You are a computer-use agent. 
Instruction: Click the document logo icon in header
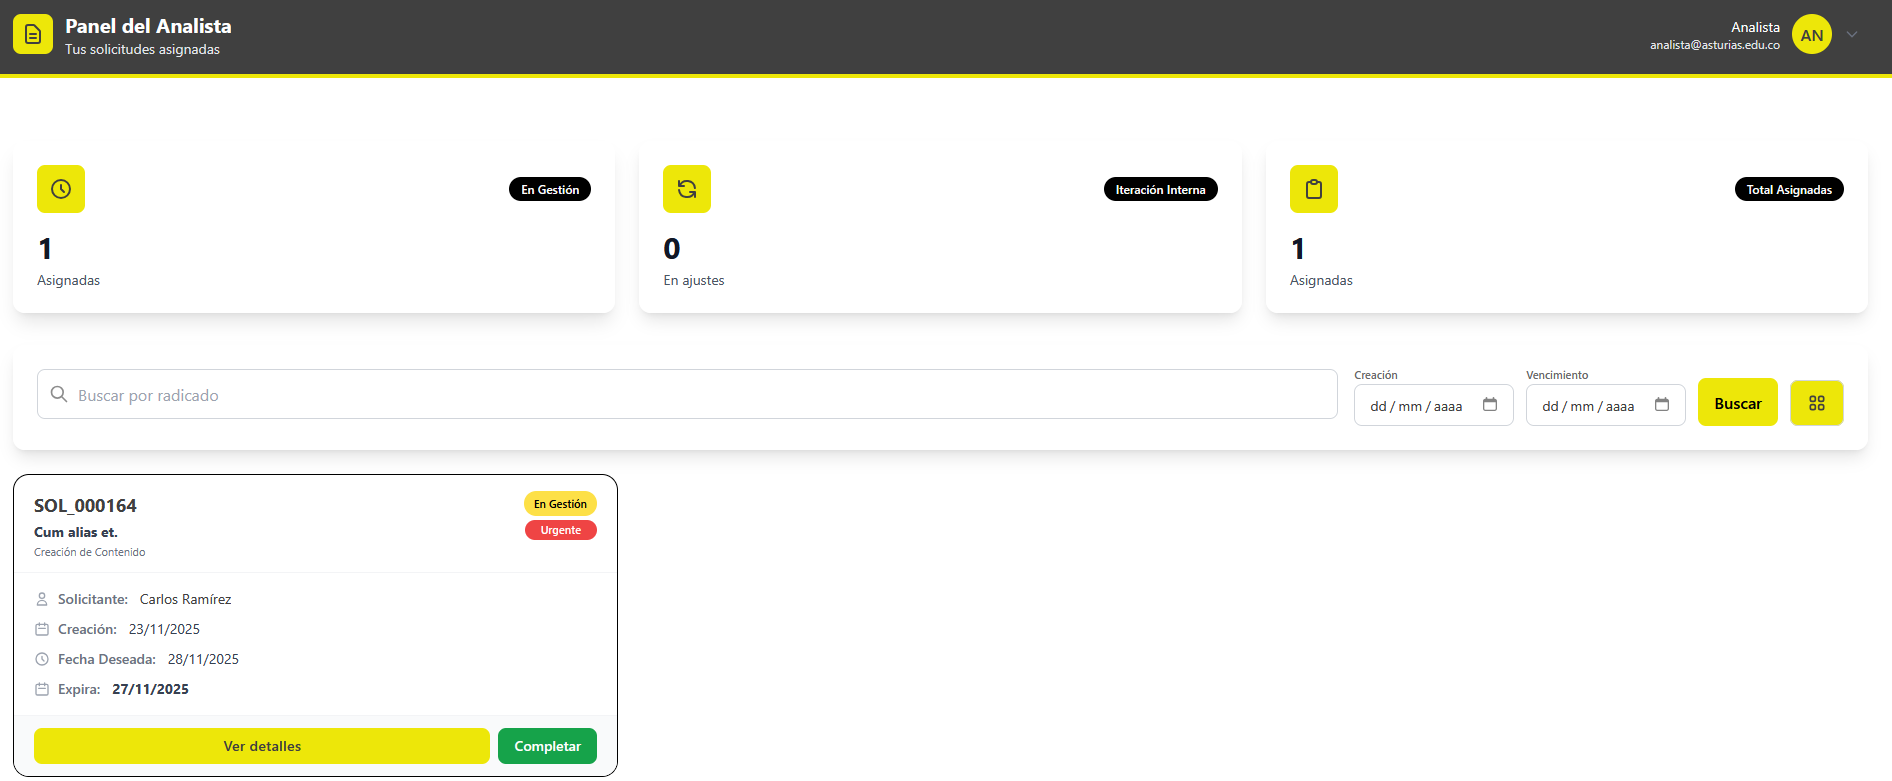33,35
